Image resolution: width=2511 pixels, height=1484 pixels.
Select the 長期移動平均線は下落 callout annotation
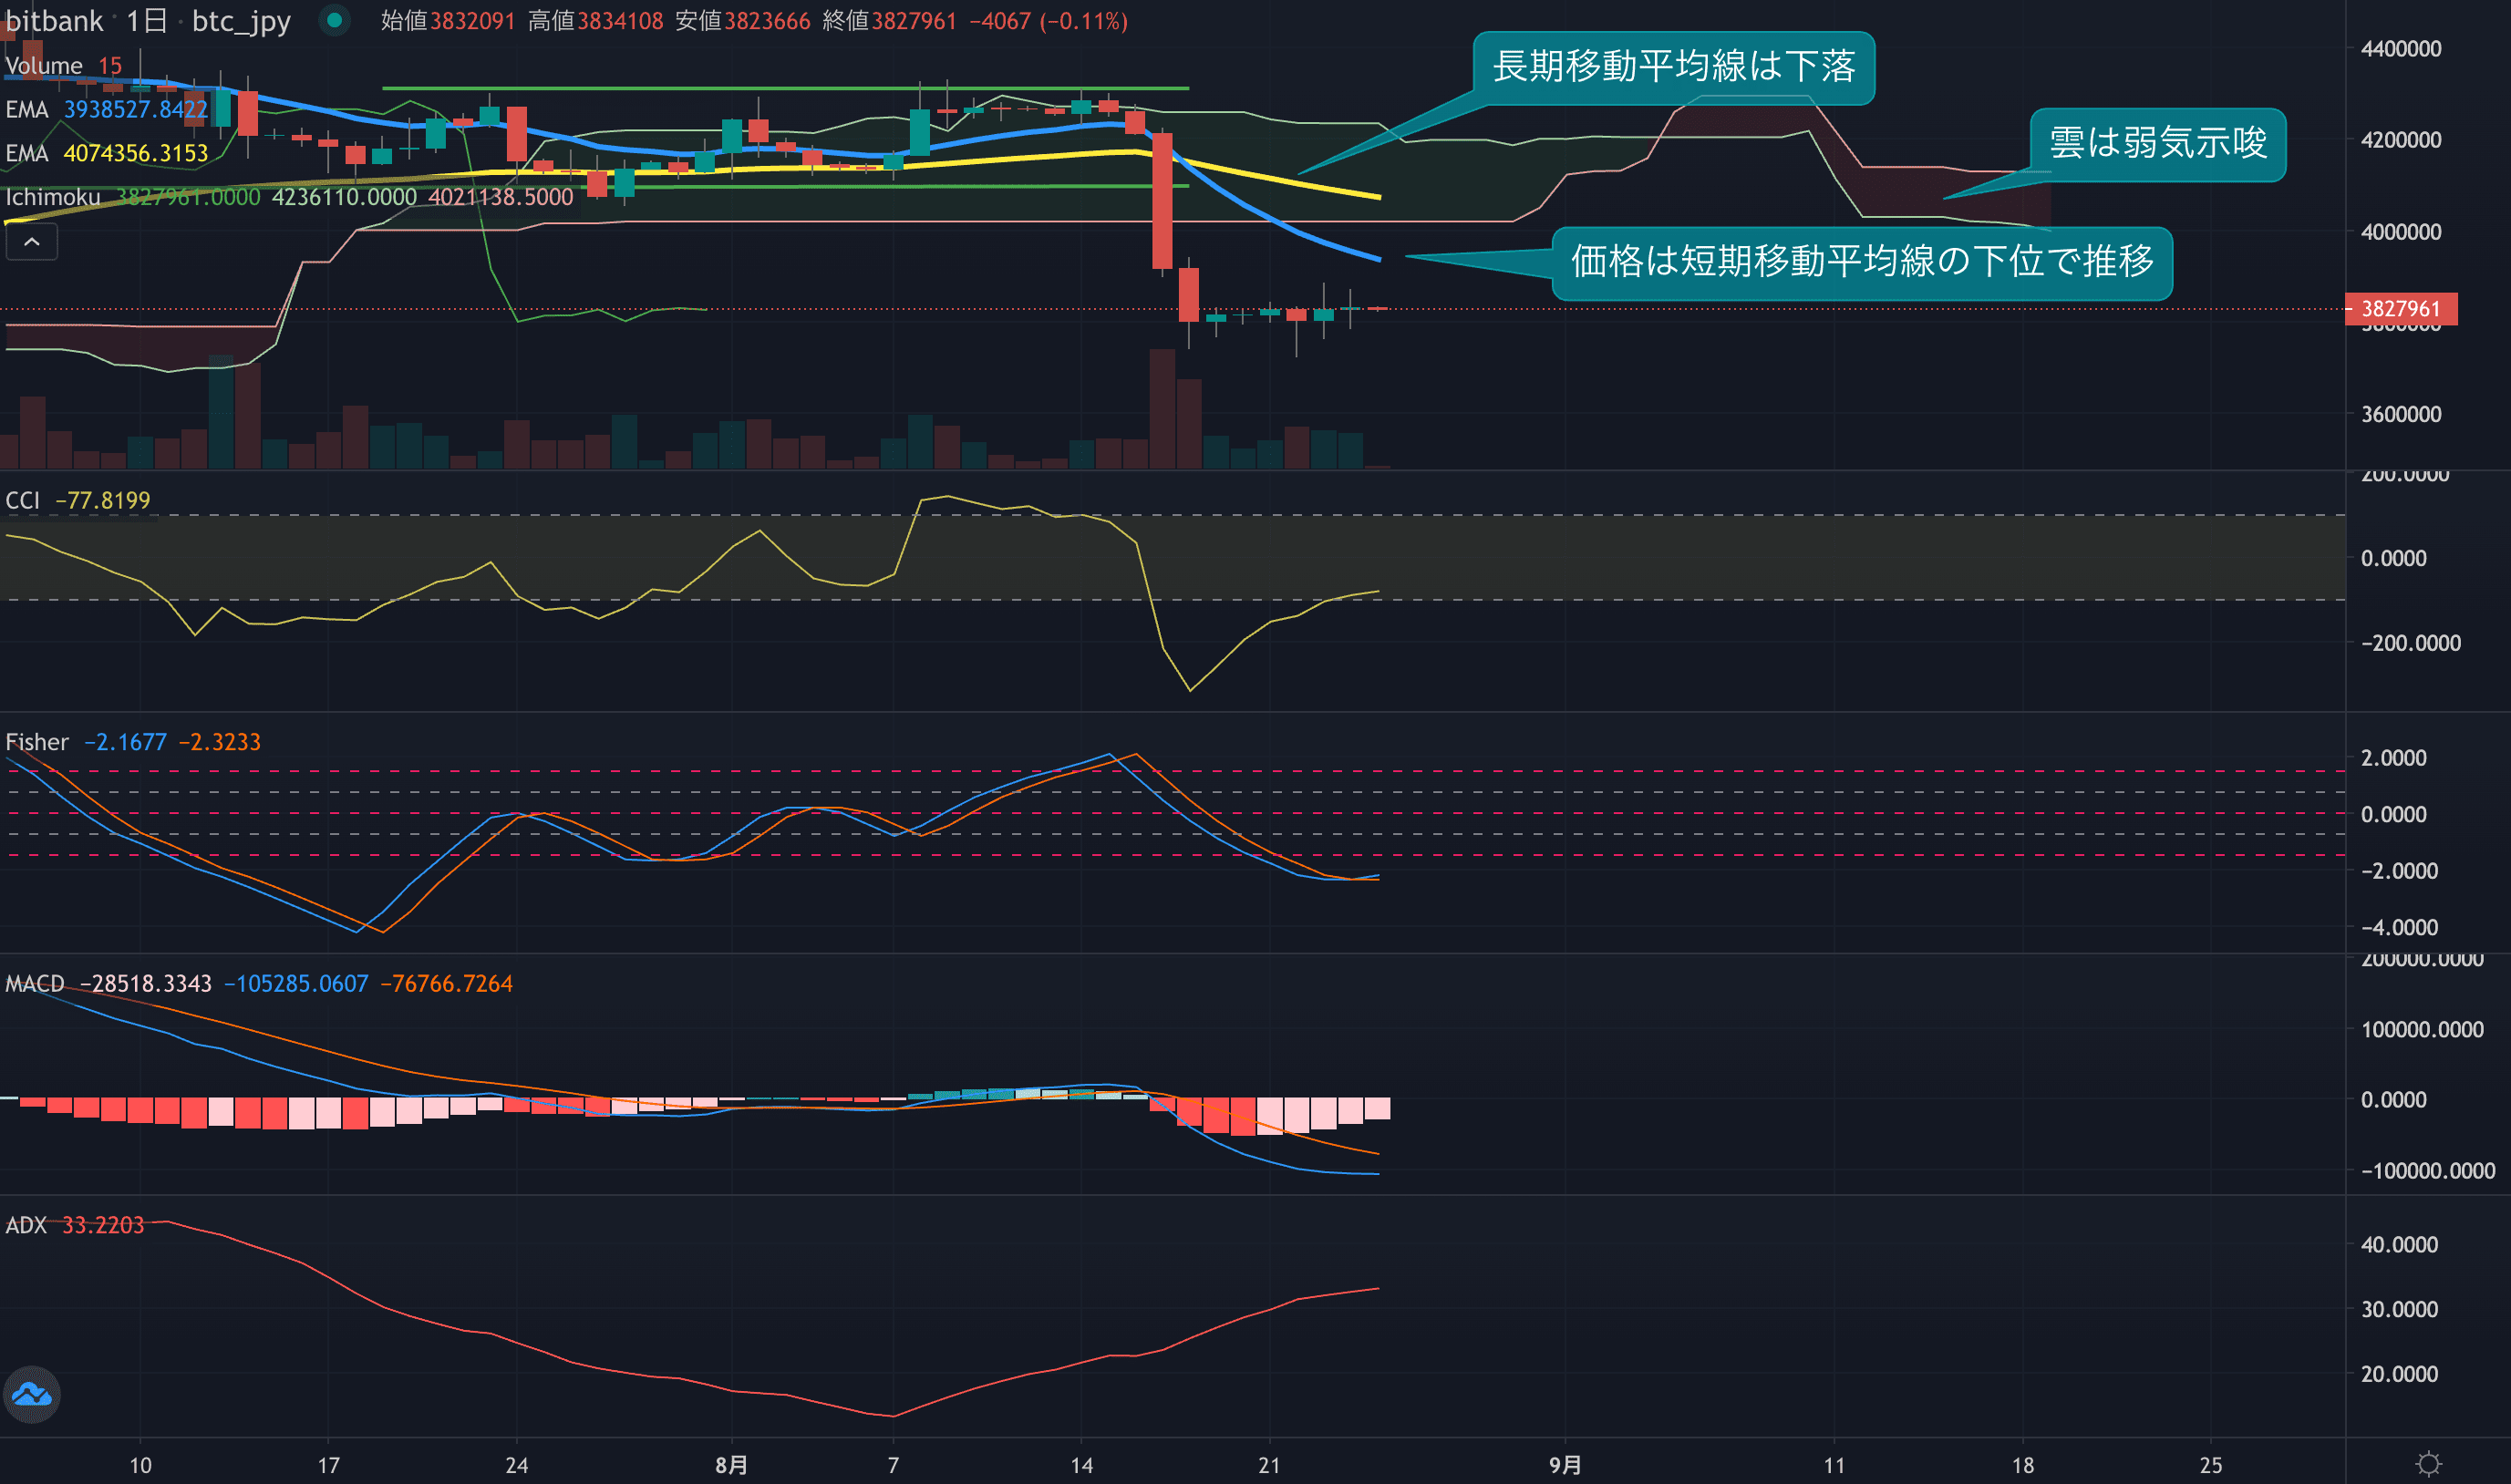(1673, 67)
